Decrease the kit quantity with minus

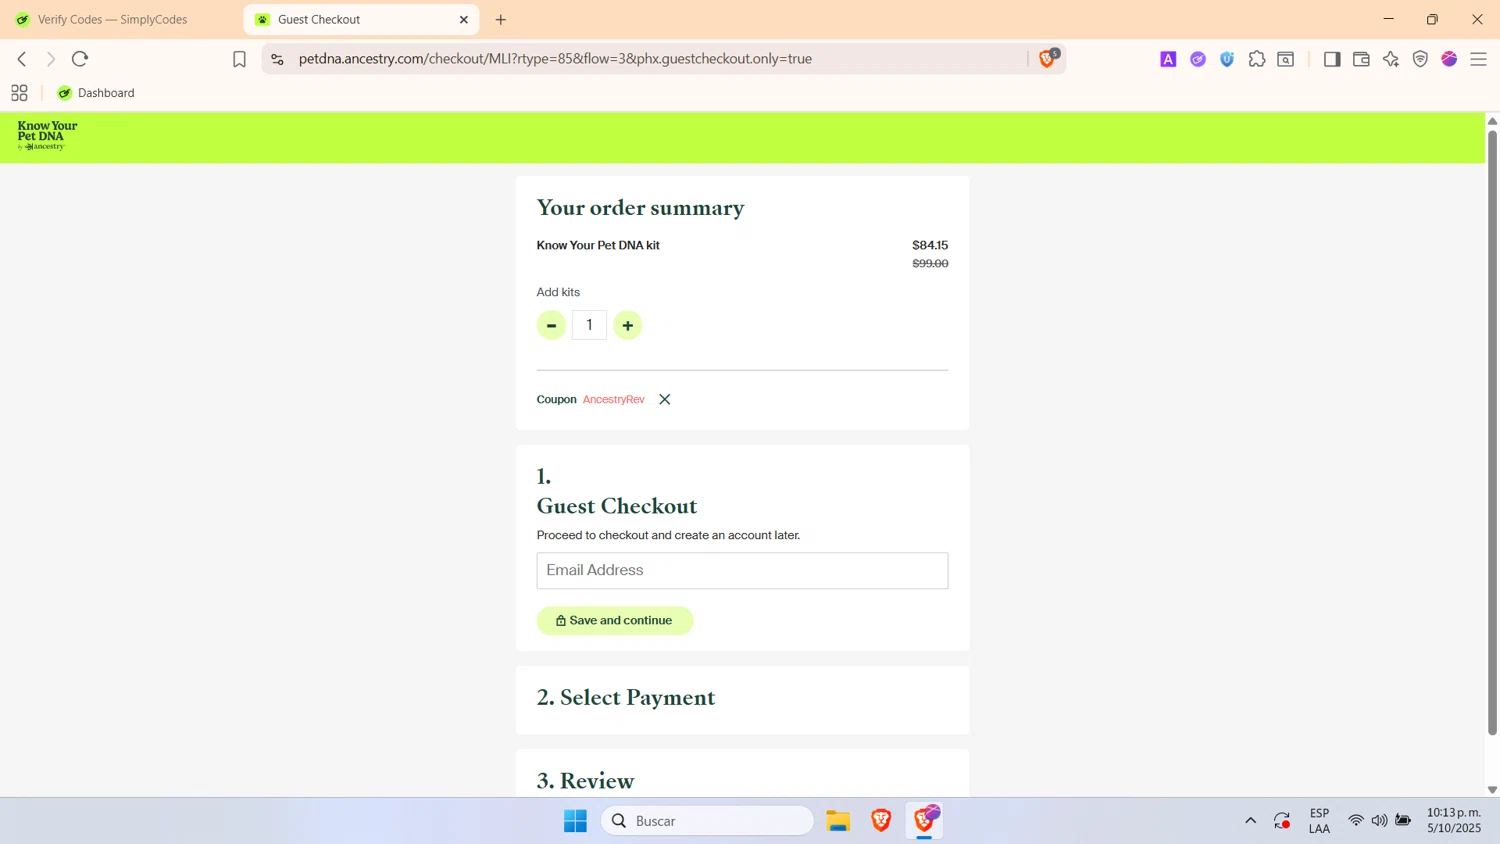[x=551, y=325]
